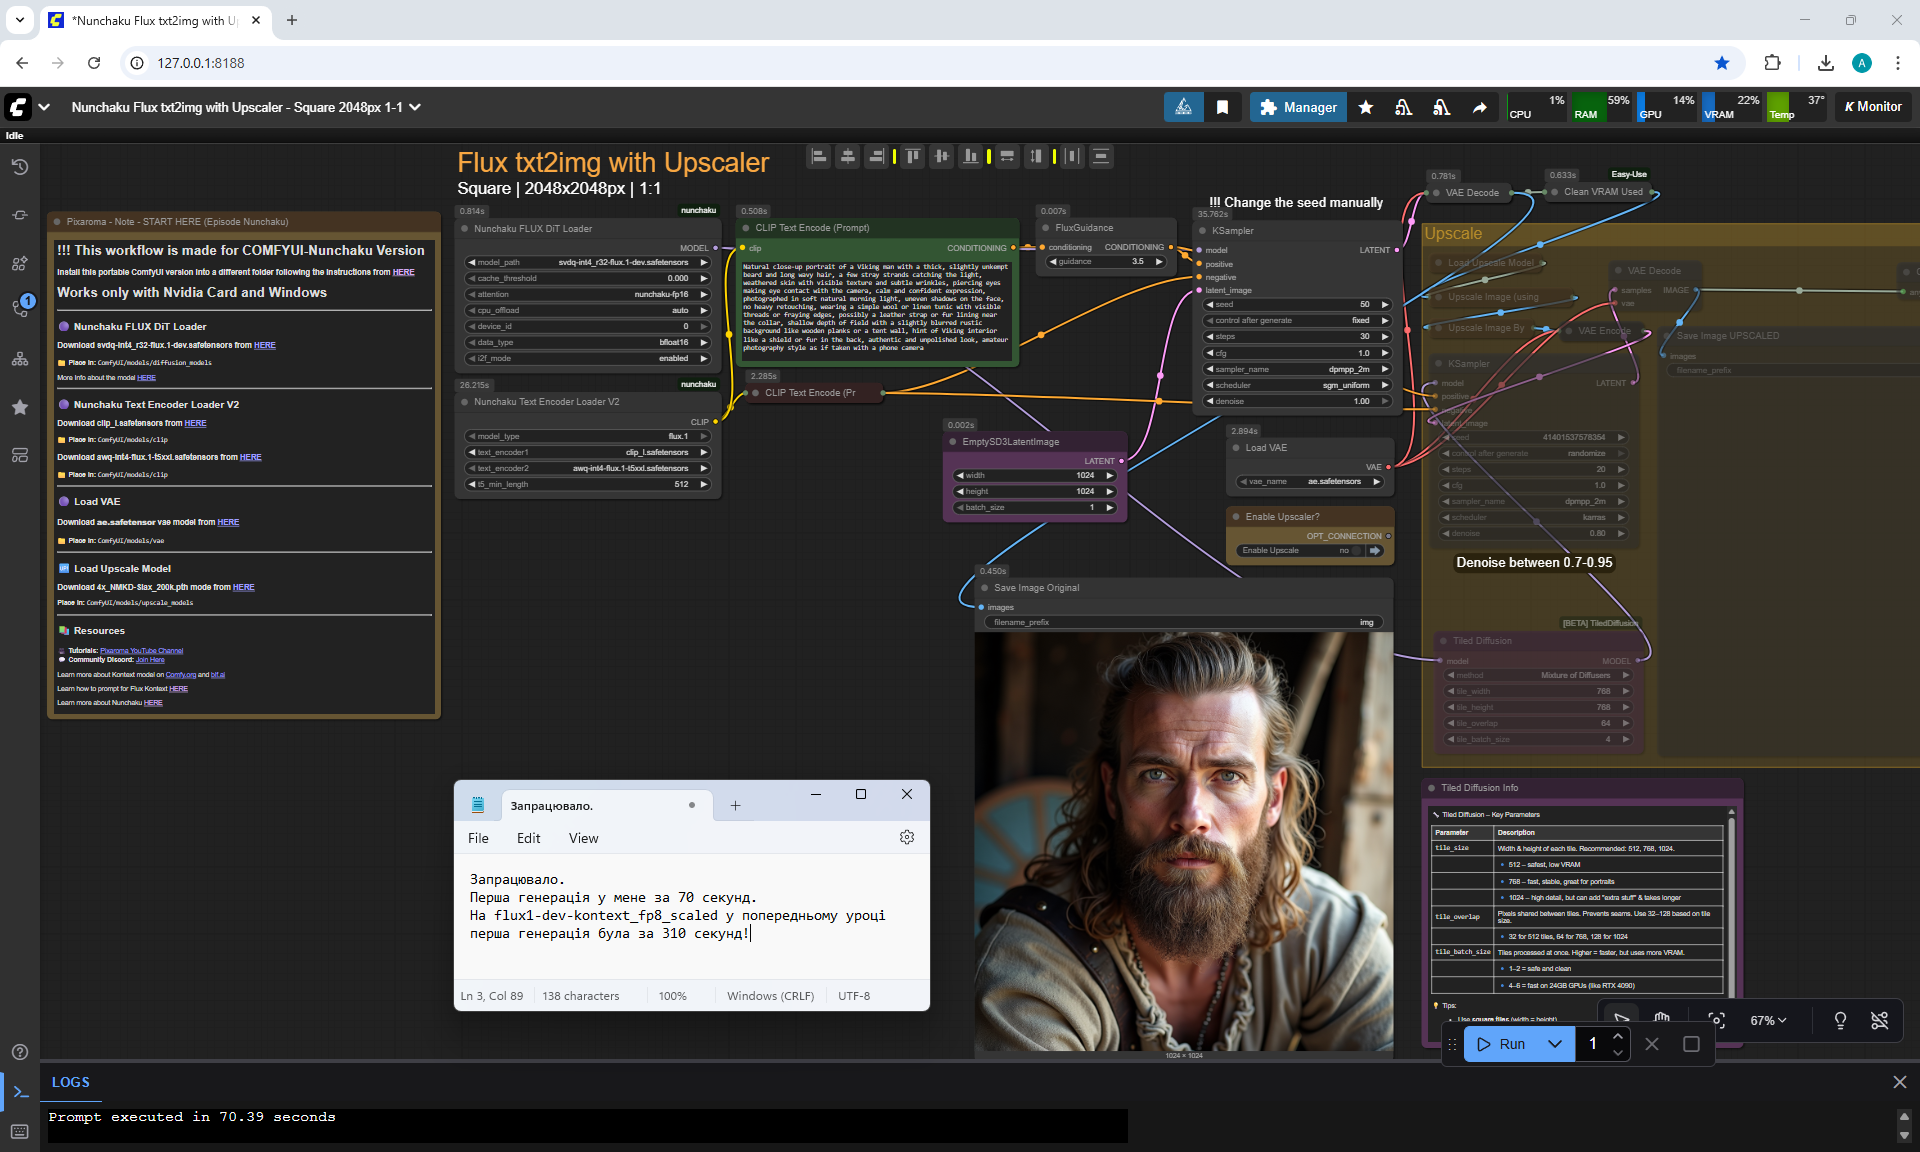Open the queue history sidebar icon
This screenshot has height=1152, width=1920.
tap(19, 167)
